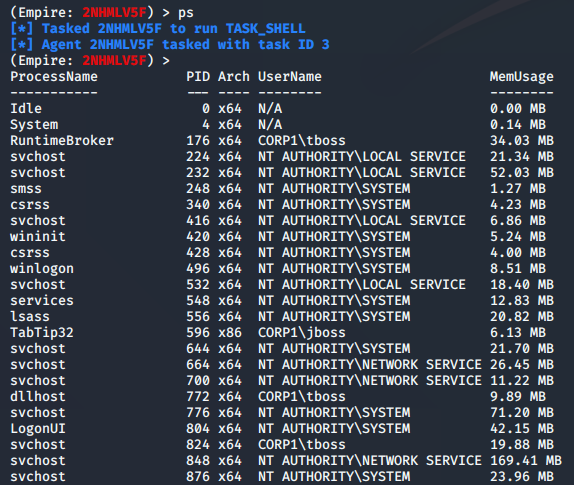Select the smss process name
The image size is (574, 485).
tap(26, 189)
